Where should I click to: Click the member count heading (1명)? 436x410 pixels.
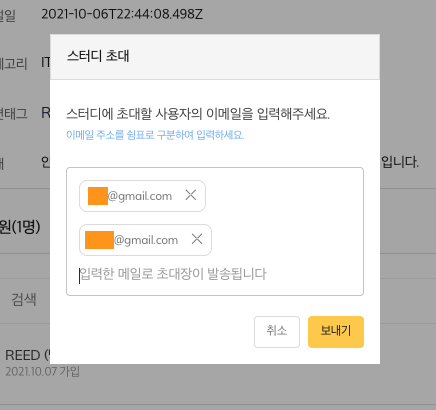(x=20, y=227)
